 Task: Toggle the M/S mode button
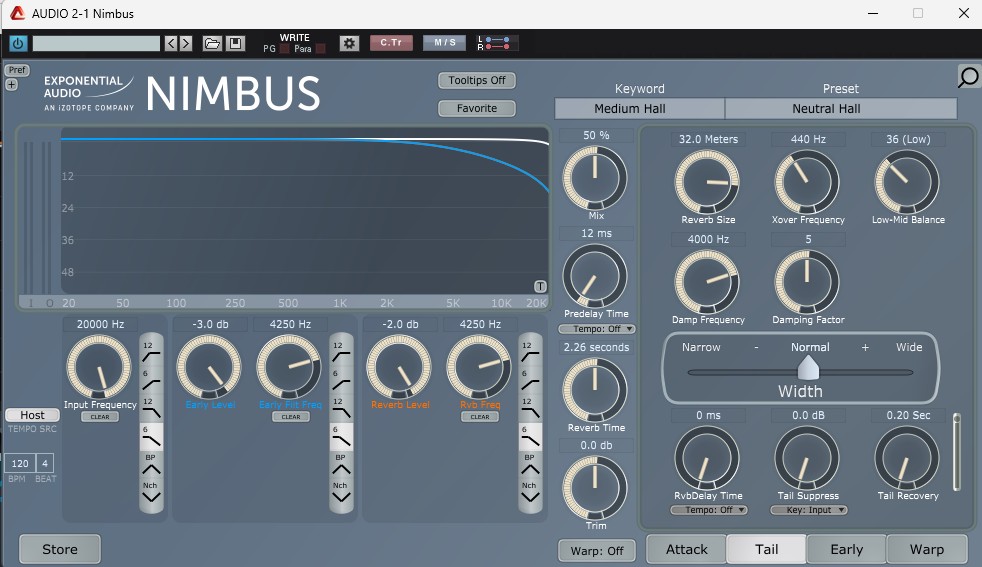click(x=445, y=43)
